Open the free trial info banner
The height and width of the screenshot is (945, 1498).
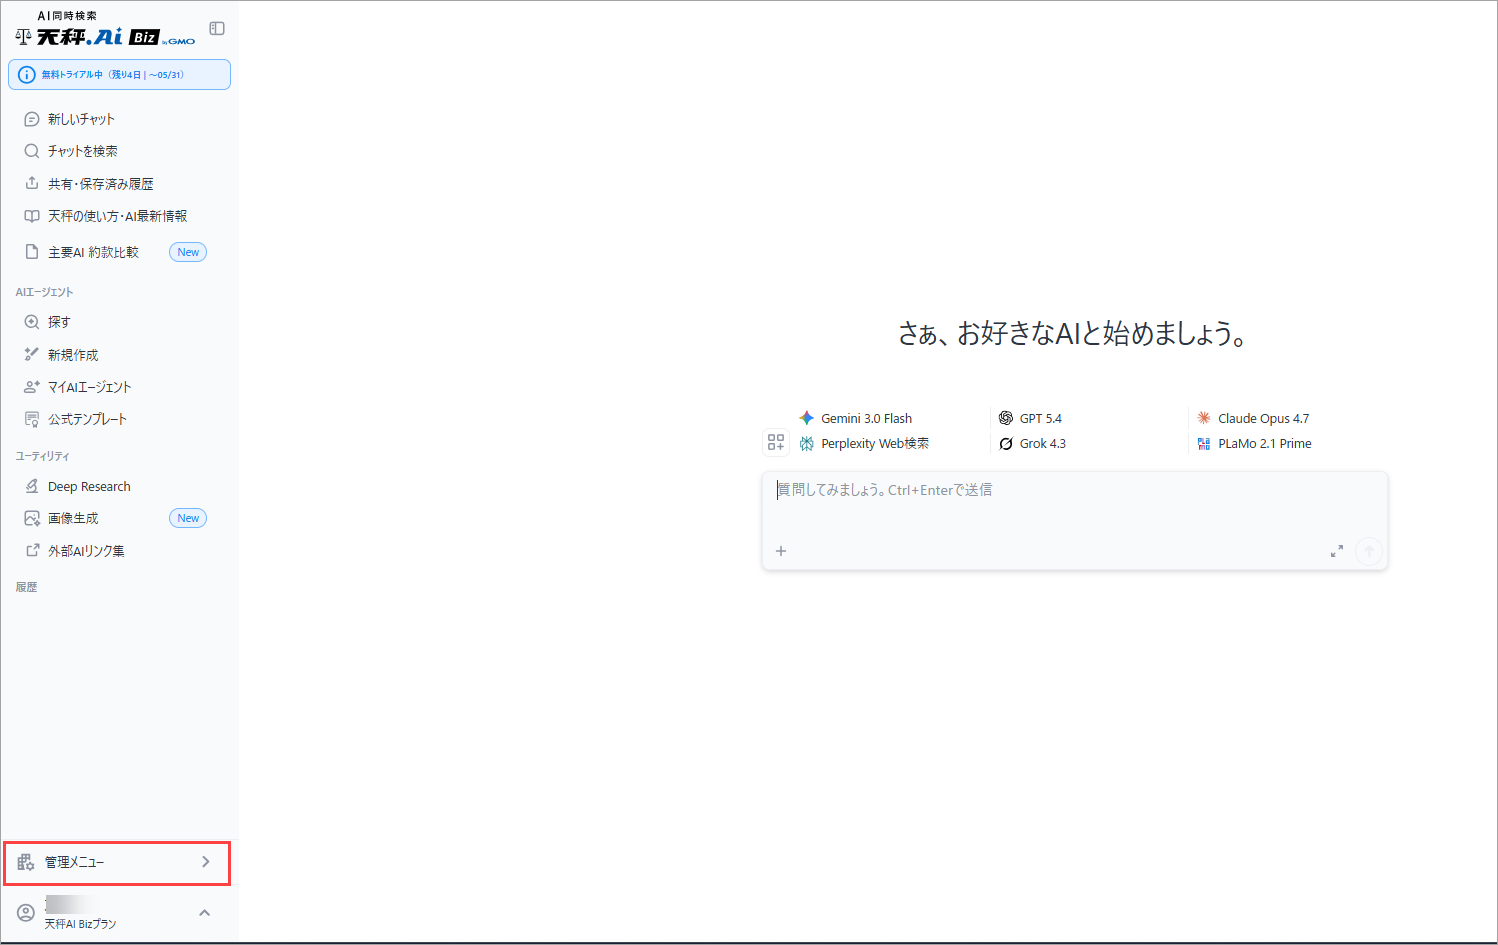[x=119, y=75]
